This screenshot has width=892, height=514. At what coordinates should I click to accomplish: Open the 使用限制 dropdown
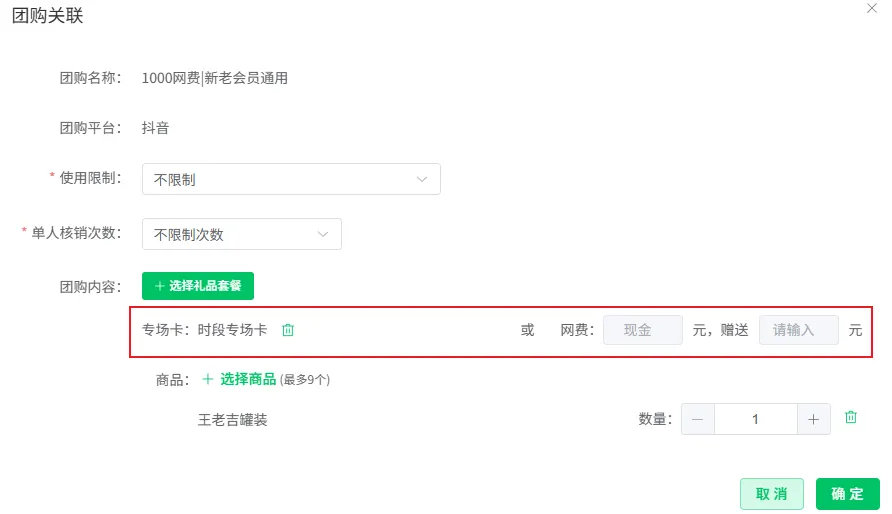[x=291, y=180]
